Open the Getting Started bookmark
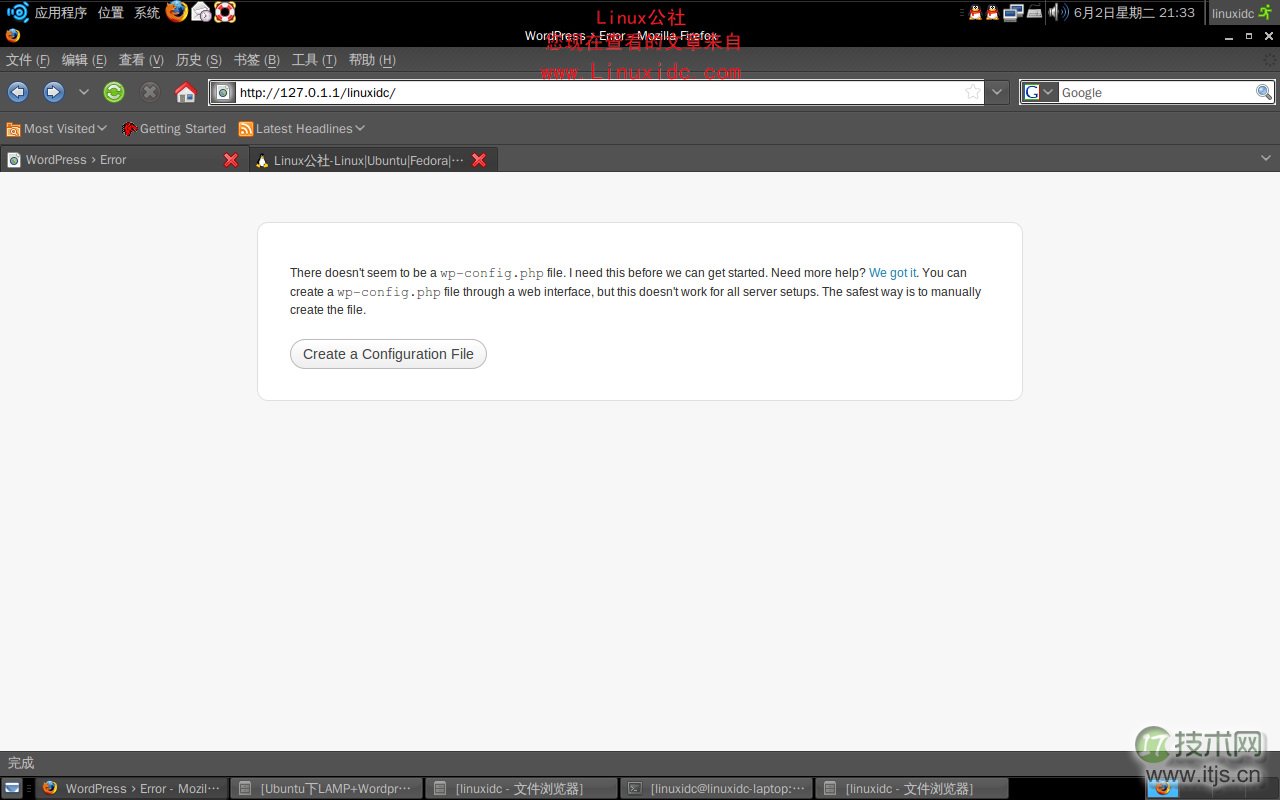 click(x=174, y=128)
